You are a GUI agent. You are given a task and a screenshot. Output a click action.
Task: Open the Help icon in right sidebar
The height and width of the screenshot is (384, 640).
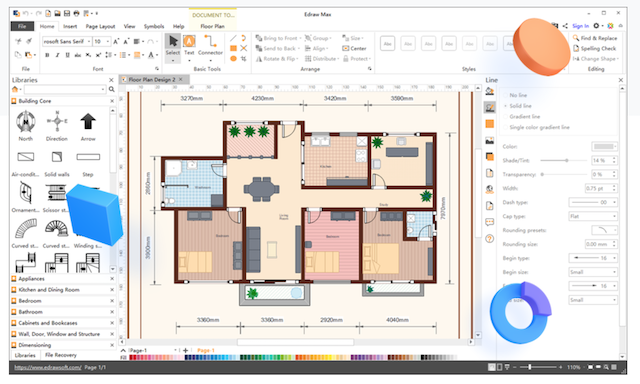click(x=490, y=239)
